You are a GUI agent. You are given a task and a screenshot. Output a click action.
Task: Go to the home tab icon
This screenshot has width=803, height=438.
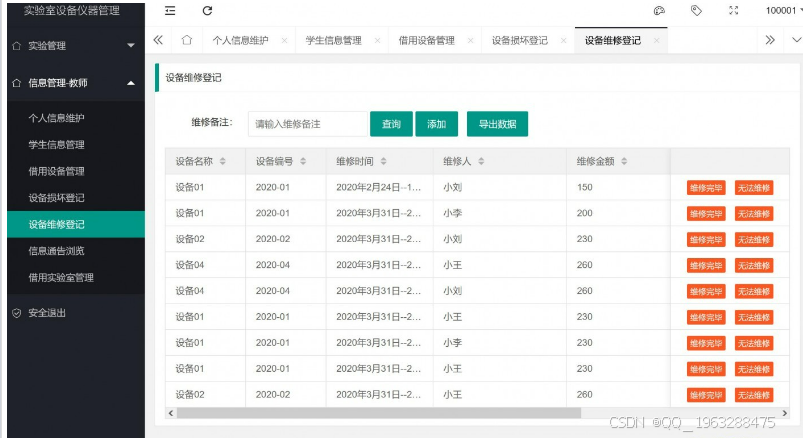187,40
